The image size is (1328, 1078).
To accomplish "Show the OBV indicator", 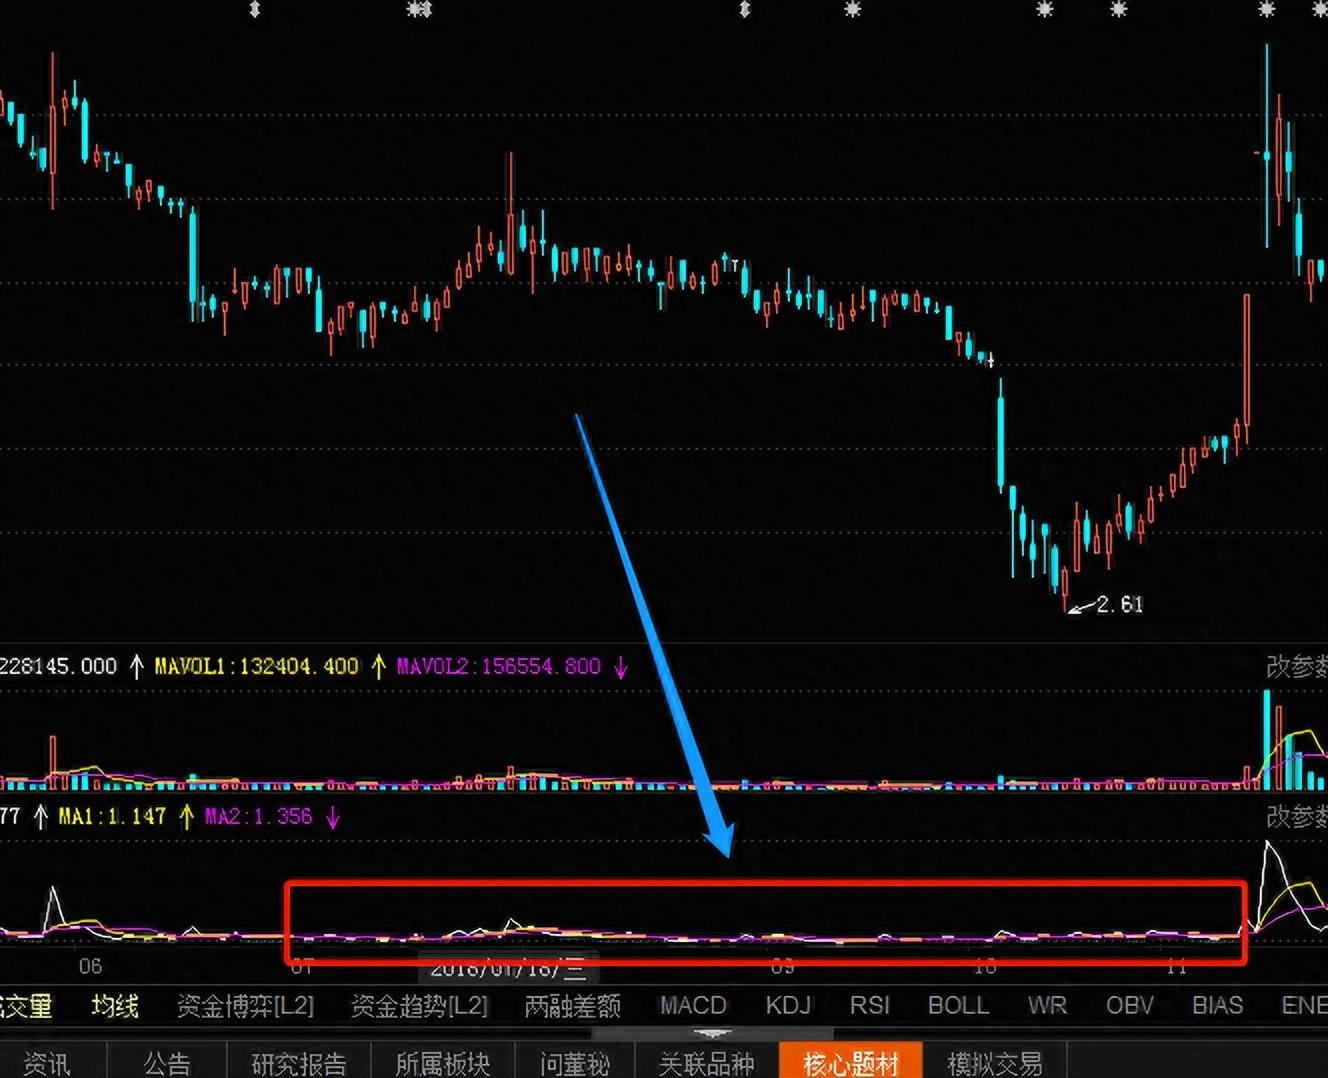I will click(x=1130, y=1005).
